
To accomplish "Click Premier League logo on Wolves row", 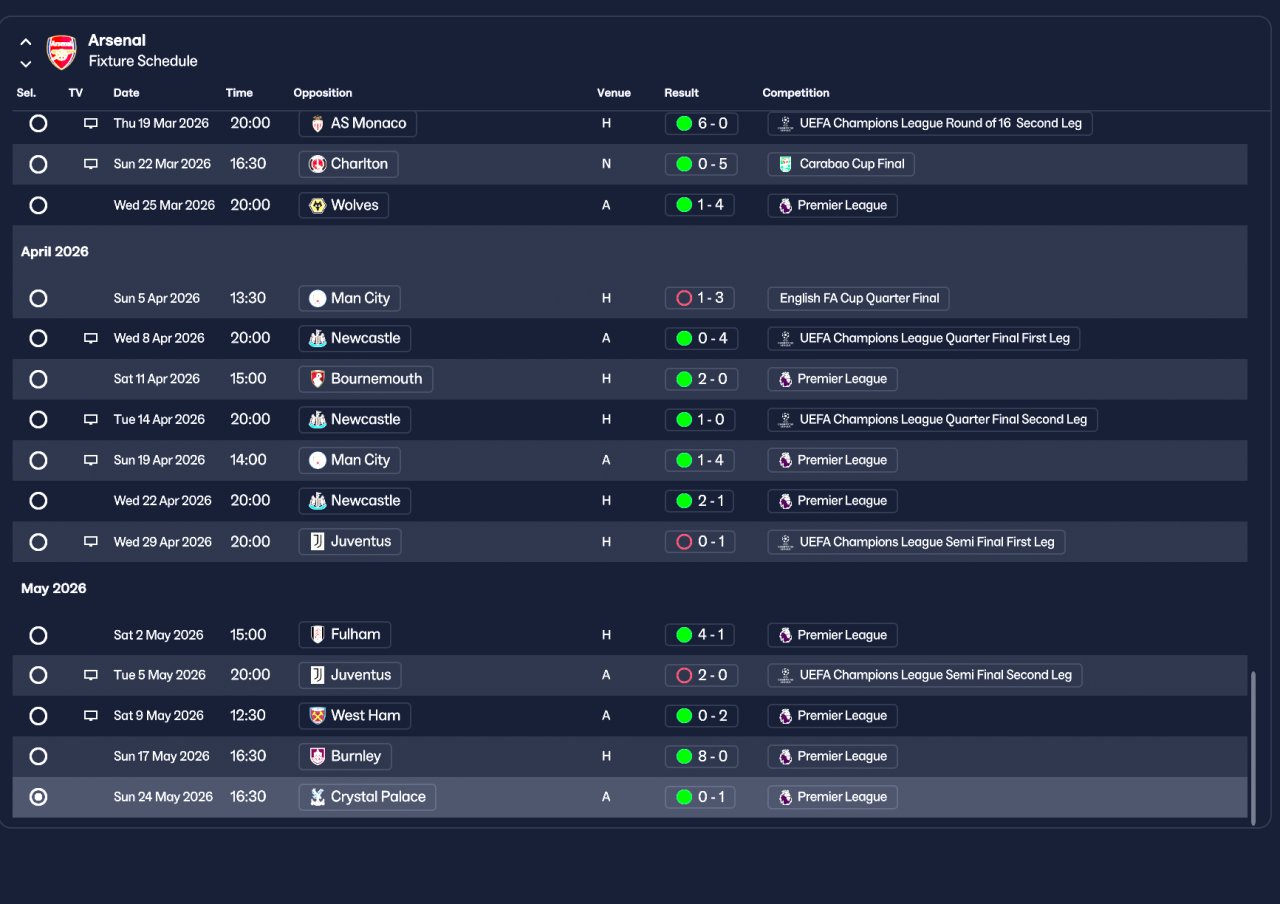I will [785, 205].
